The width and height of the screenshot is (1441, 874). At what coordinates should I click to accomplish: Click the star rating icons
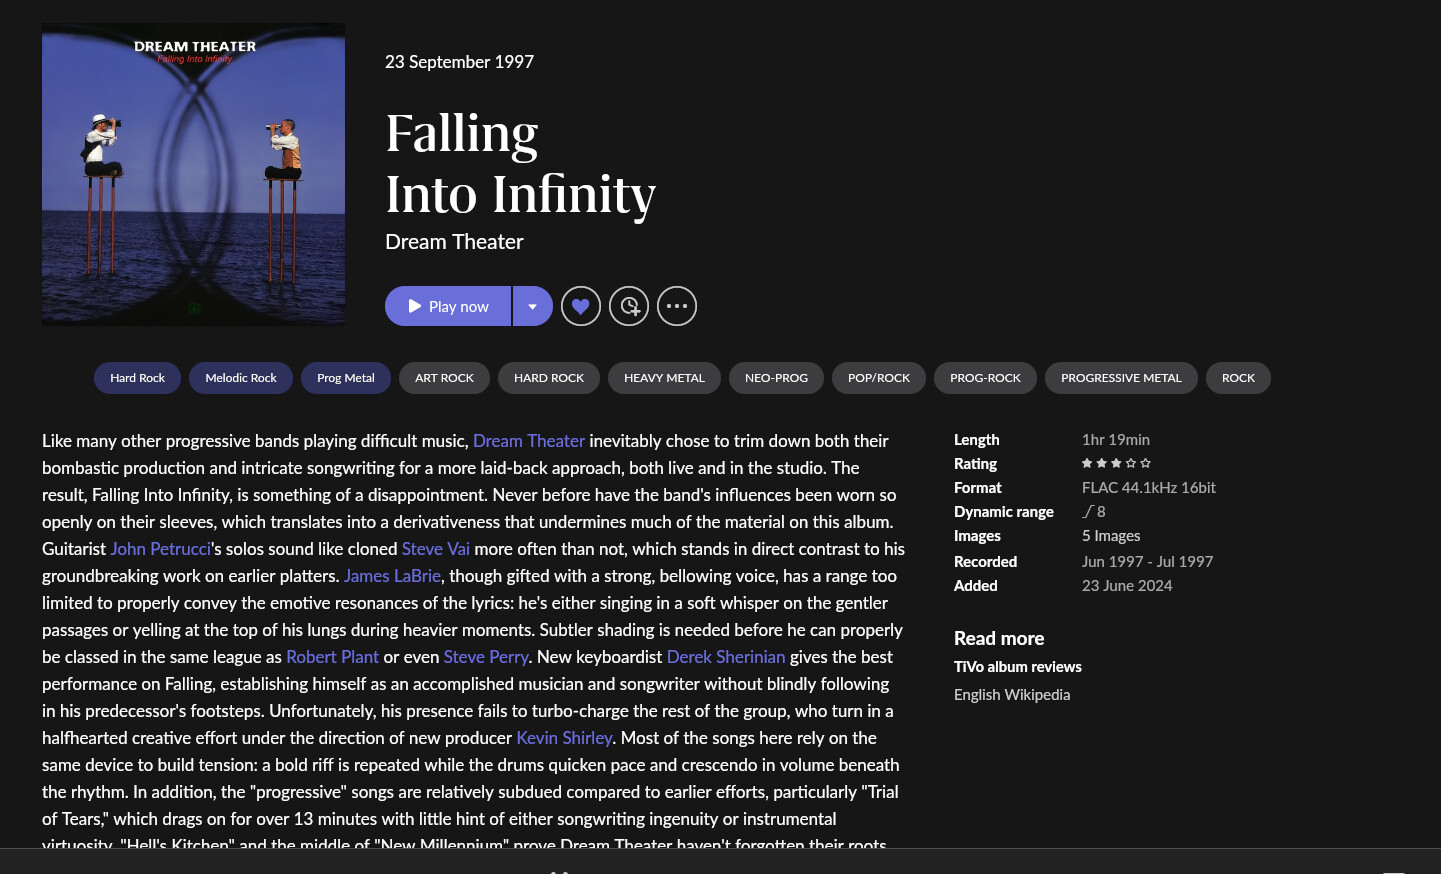pyautogui.click(x=1116, y=463)
